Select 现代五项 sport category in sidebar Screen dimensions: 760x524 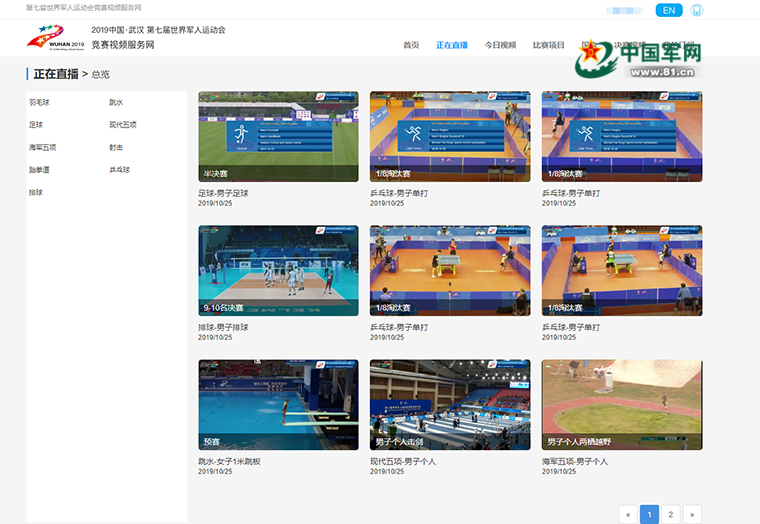point(122,125)
